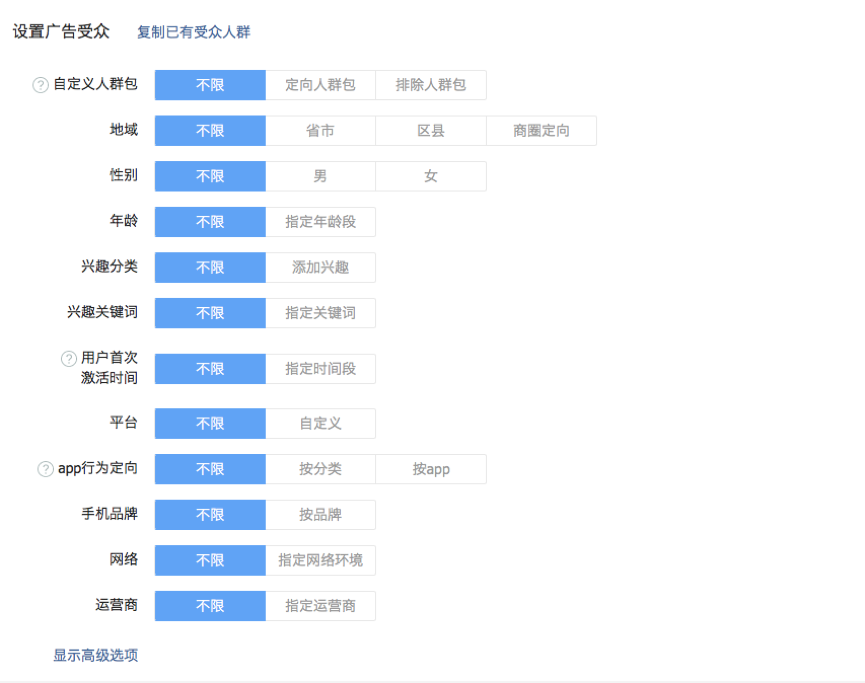Choose 自定义 platform option
865x683 pixels.
tap(320, 423)
